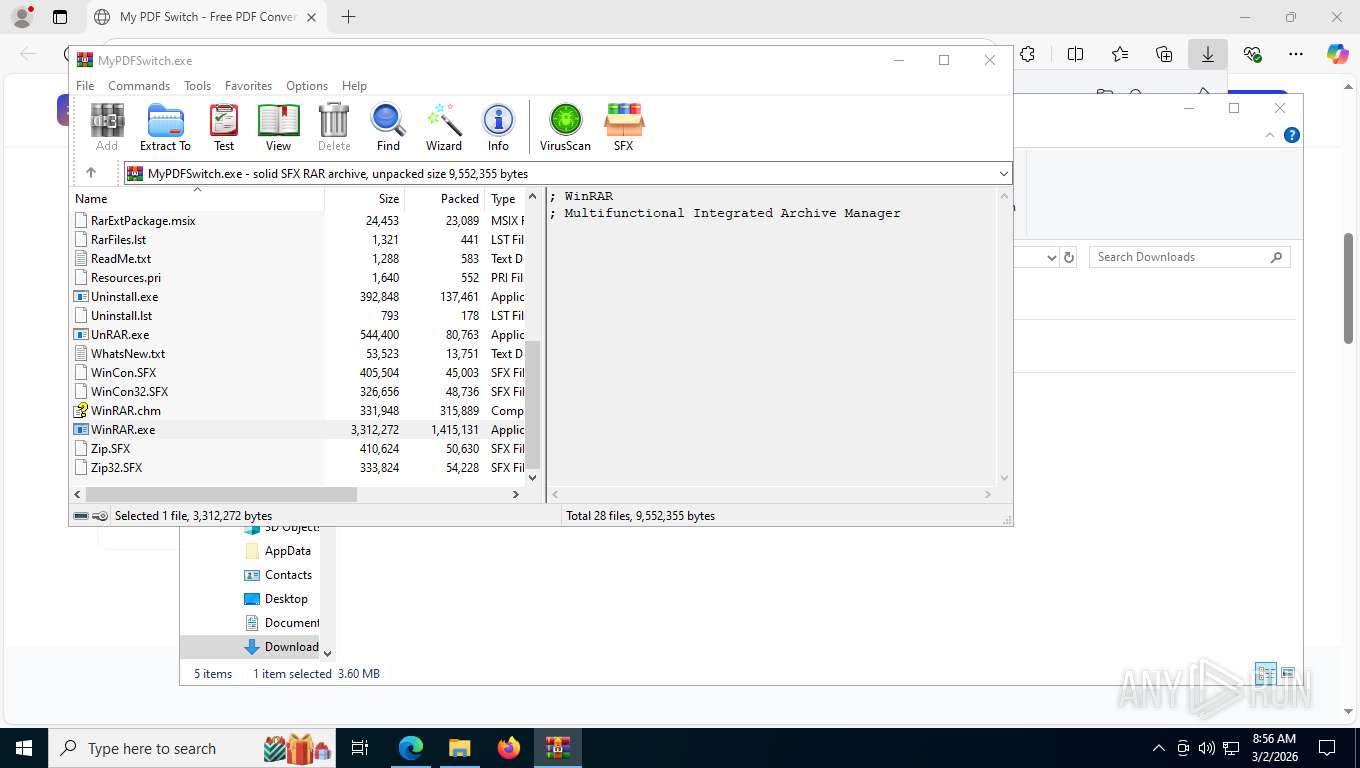Open the Windows Start menu
The height and width of the screenshot is (768, 1360).
click(23, 748)
